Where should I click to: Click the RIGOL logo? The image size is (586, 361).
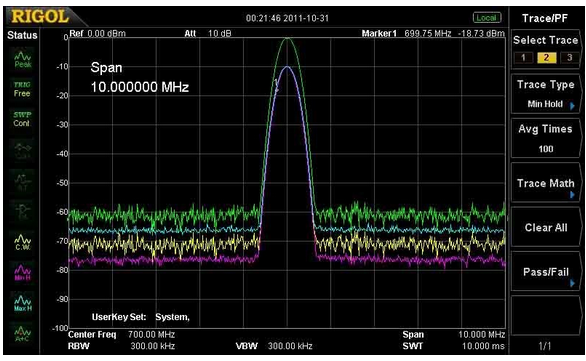click(40, 17)
